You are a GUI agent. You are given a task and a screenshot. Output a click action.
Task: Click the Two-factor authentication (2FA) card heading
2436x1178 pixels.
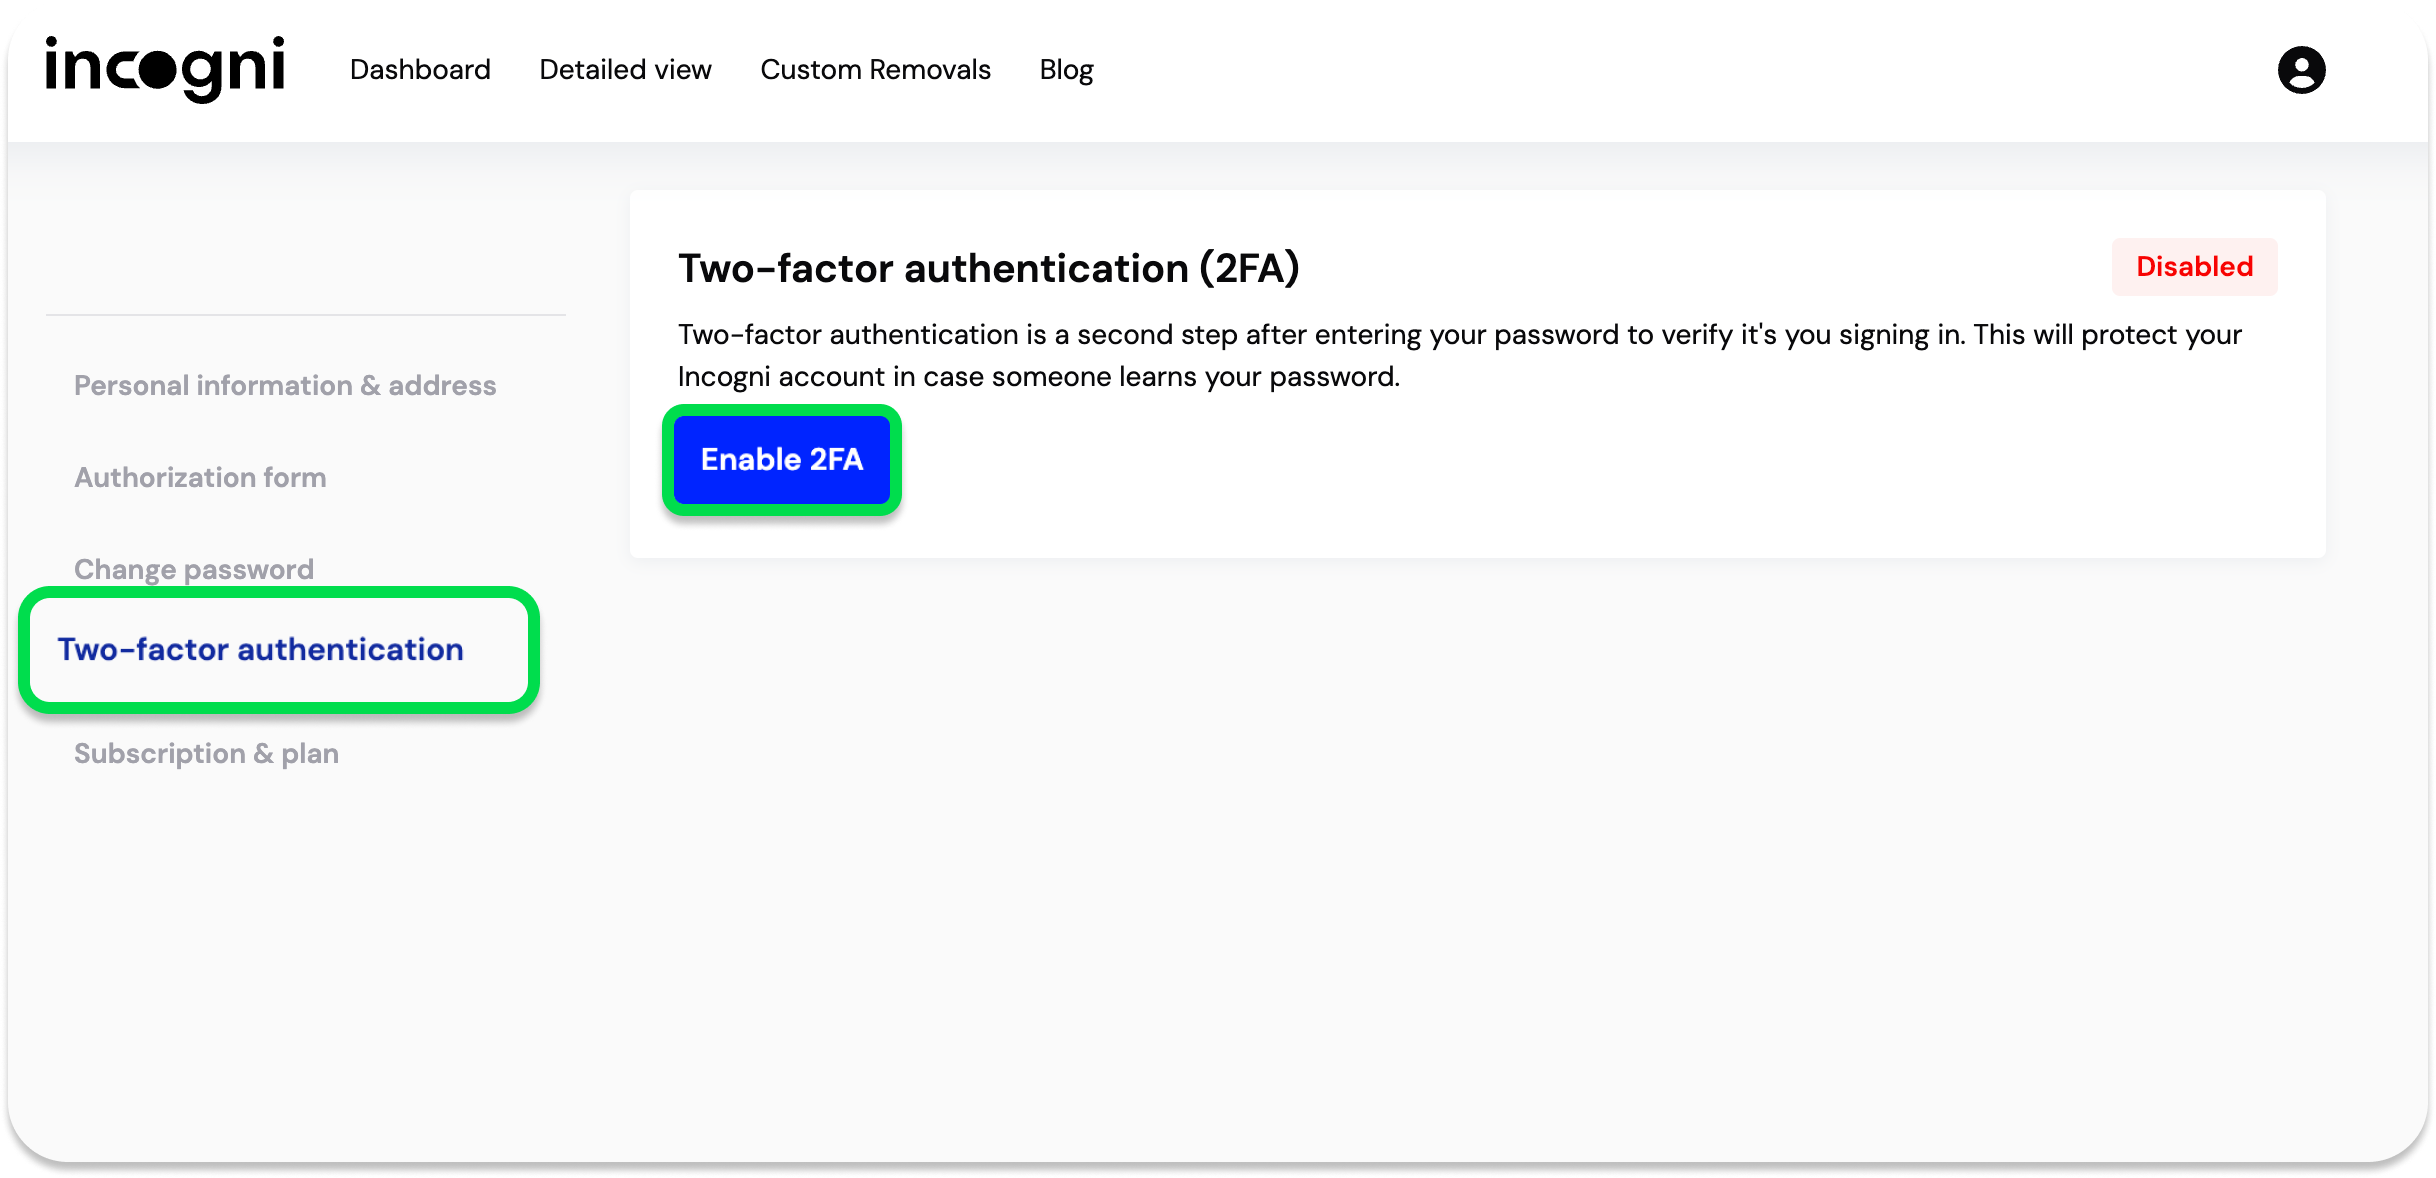pyautogui.click(x=988, y=269)
